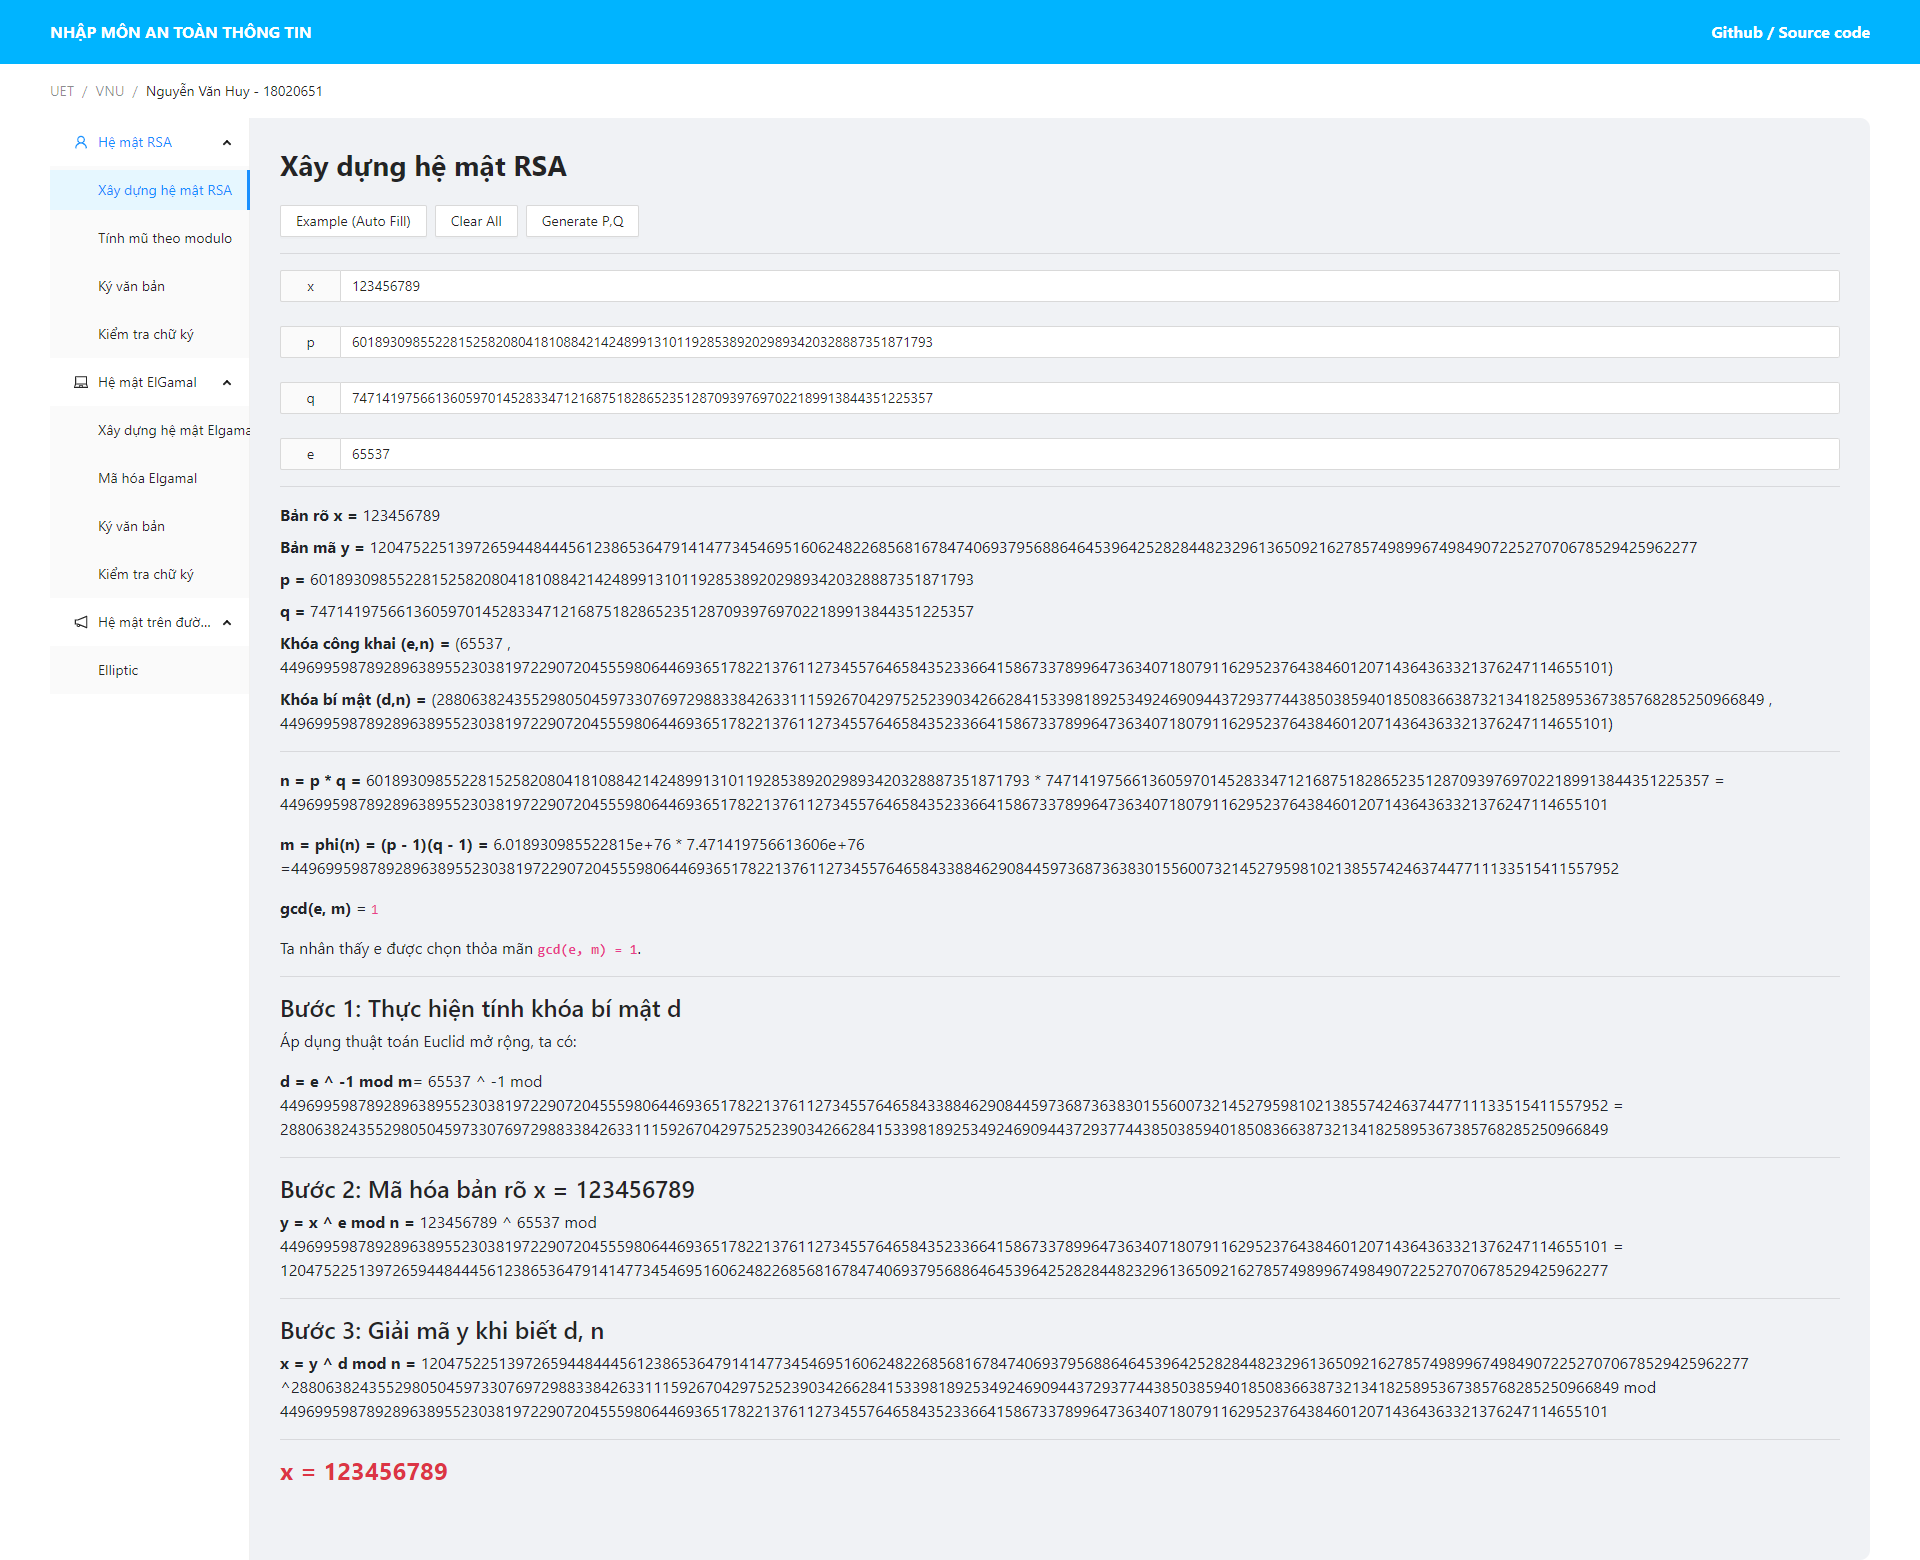Viewport: 1920px width, 1560px height.
Task: Click the user icon beside Hệ mật RSA
Action: (81, 142)
